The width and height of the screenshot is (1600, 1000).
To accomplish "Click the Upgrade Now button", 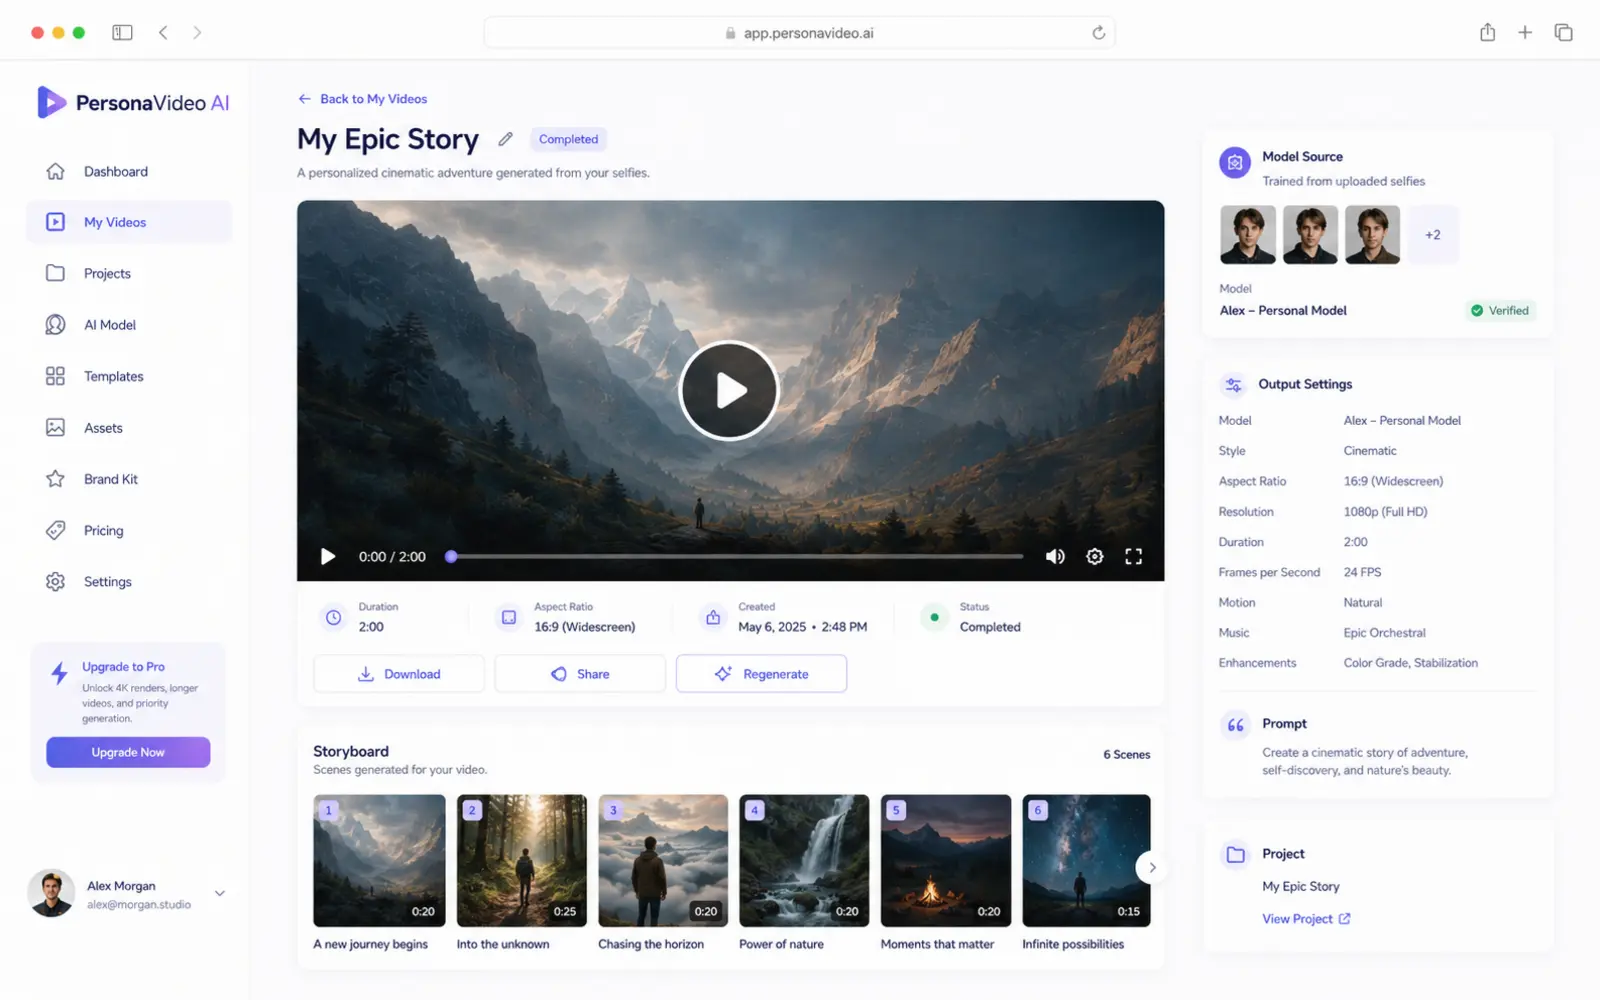I will (128, 752).
